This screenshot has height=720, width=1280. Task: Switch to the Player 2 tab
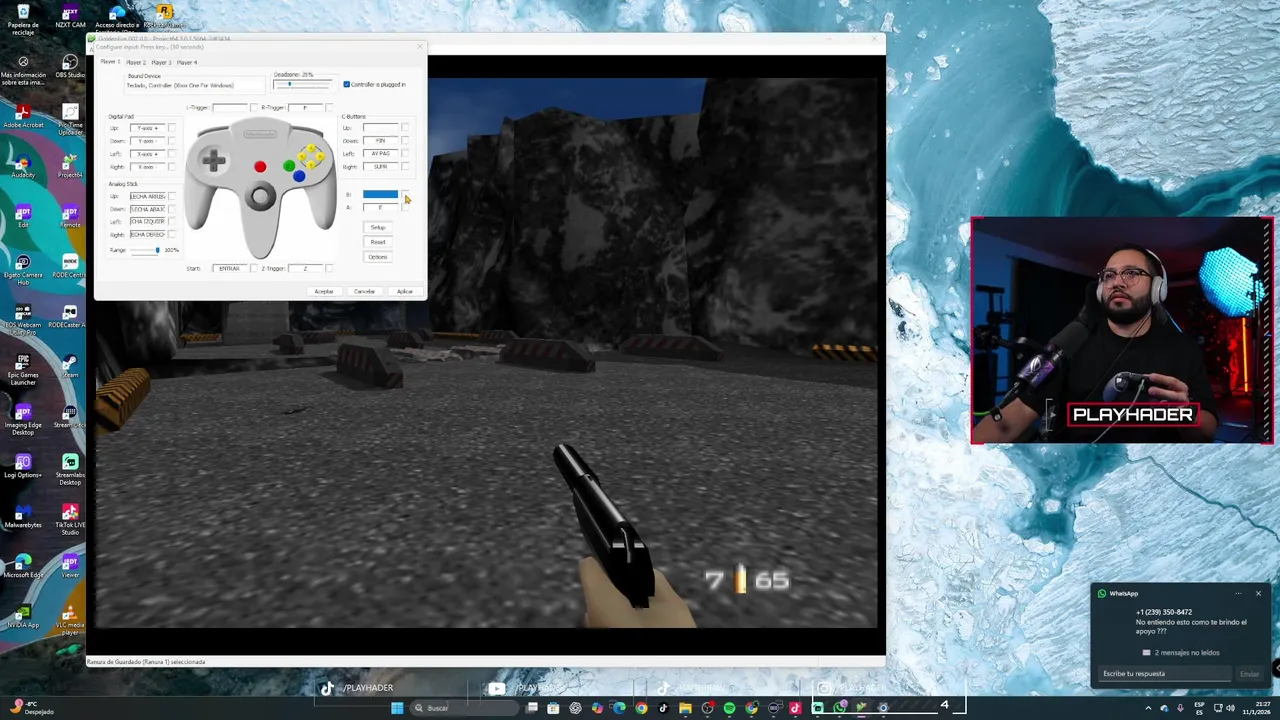coord(136,62)
